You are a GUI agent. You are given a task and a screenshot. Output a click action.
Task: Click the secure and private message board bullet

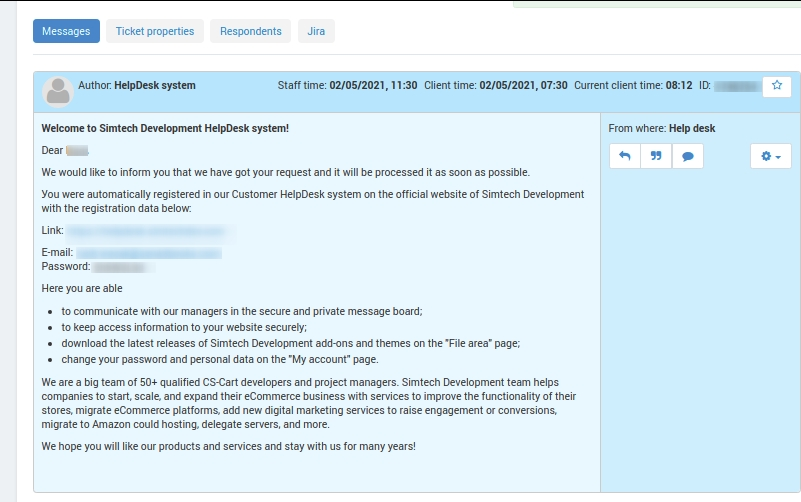tap(242, 312)
